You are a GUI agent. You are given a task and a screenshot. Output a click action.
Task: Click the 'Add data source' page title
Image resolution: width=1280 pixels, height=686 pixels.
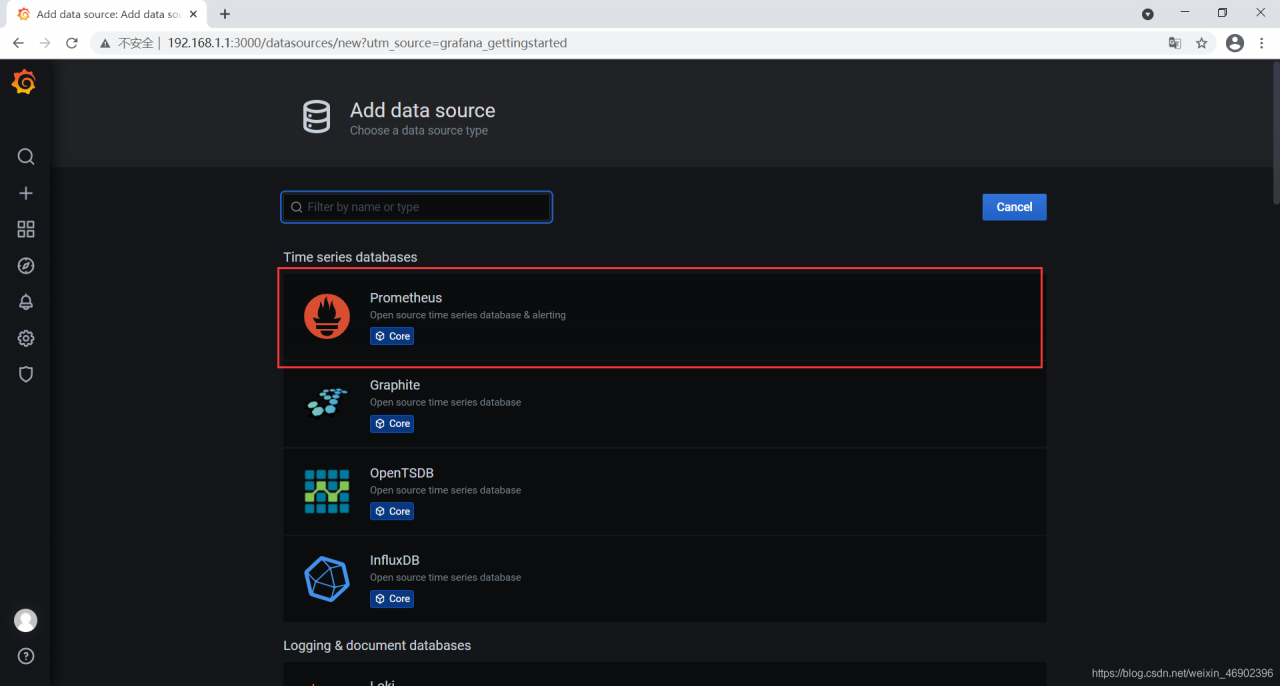(x=422, y=110)
